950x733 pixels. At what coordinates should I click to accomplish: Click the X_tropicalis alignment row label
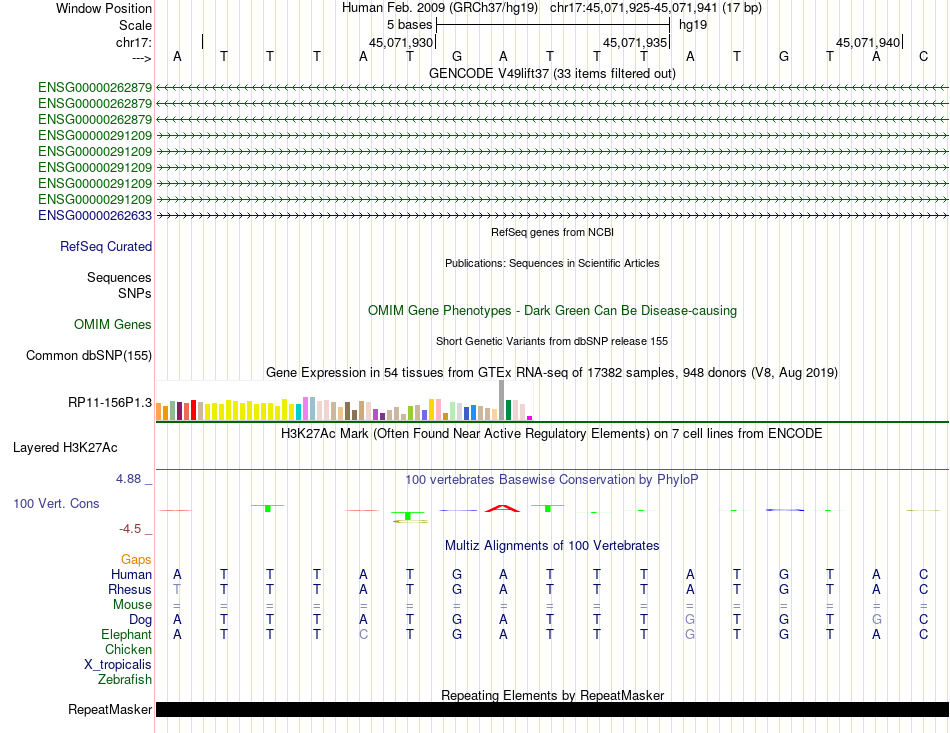pos(118,665)
